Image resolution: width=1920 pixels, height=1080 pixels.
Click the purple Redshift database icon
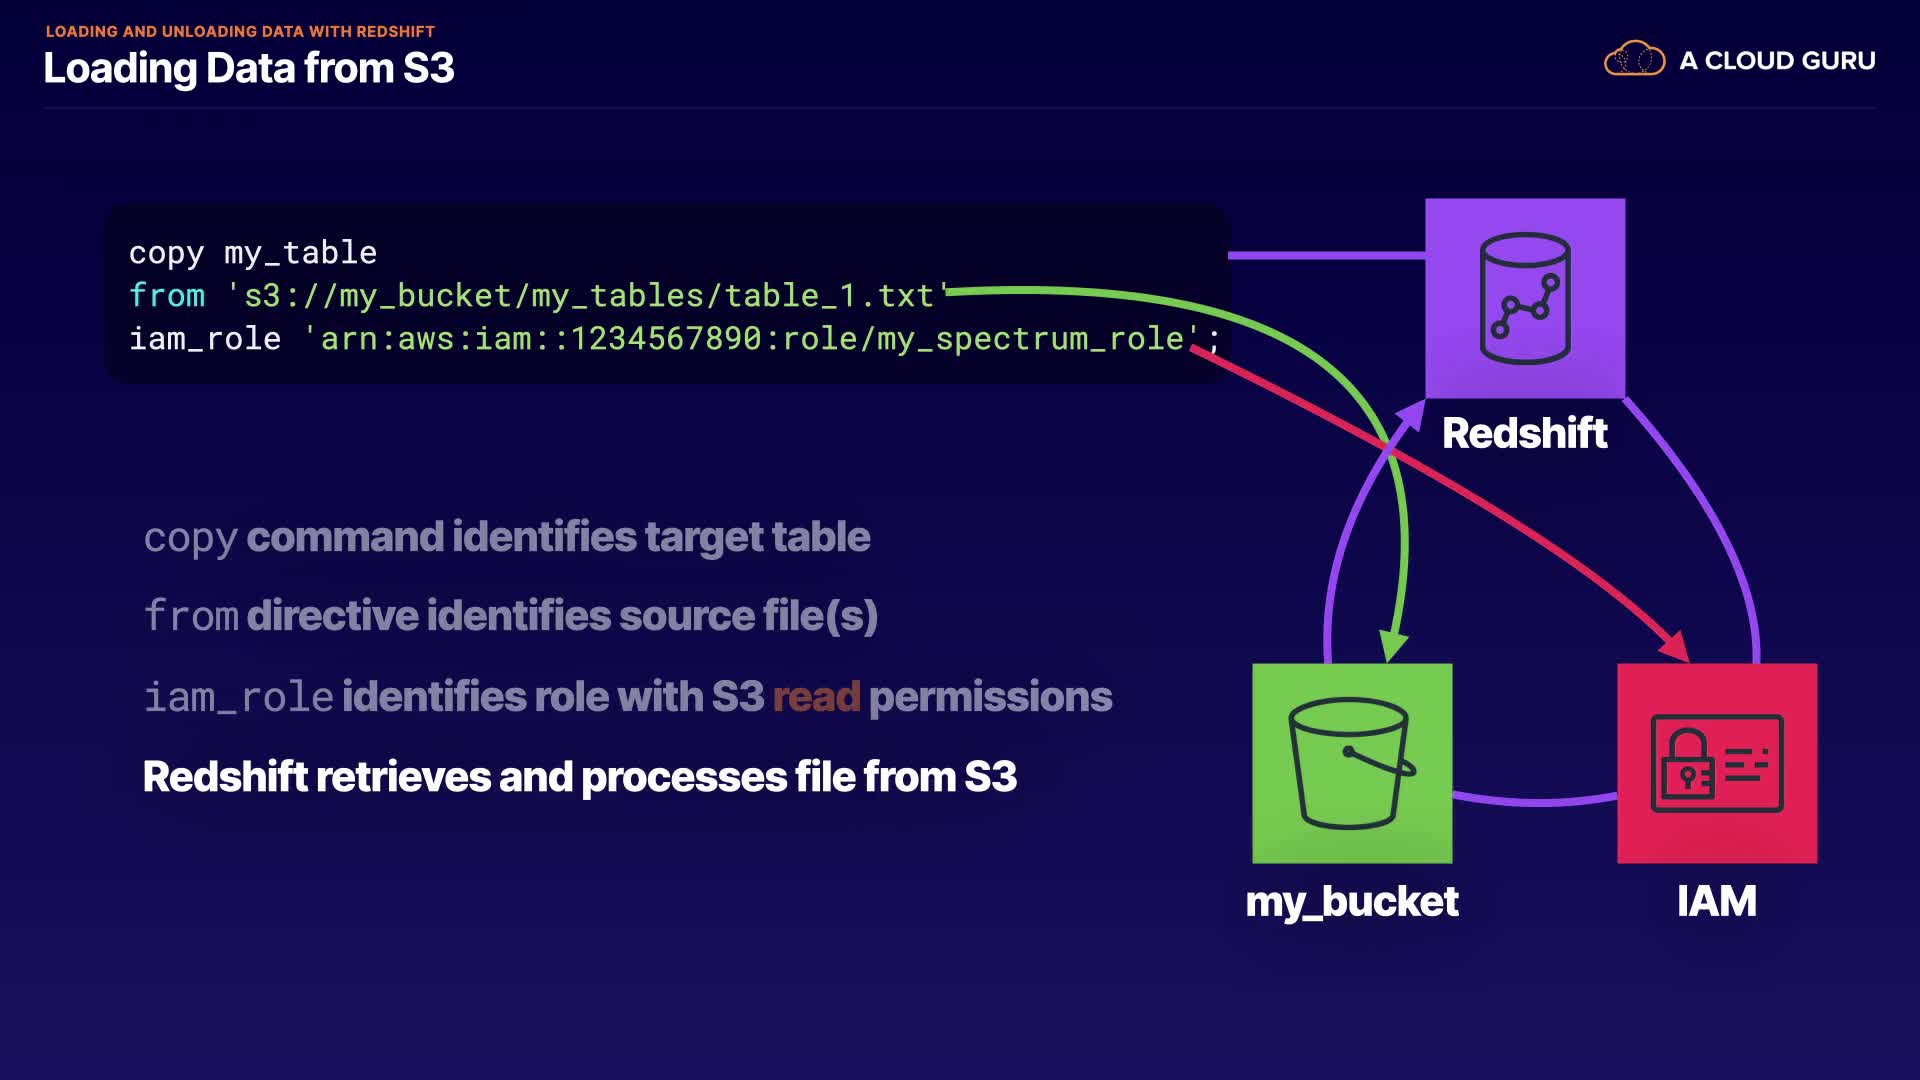pyautogui.click(x=1524, y=298)
